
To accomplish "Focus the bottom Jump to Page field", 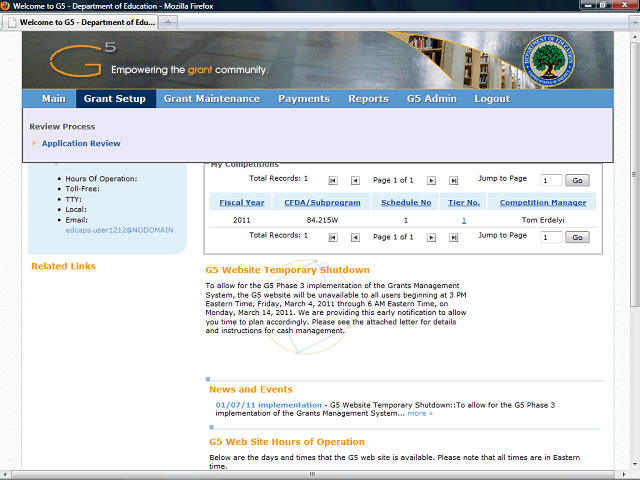I will [x=551, y=238].
